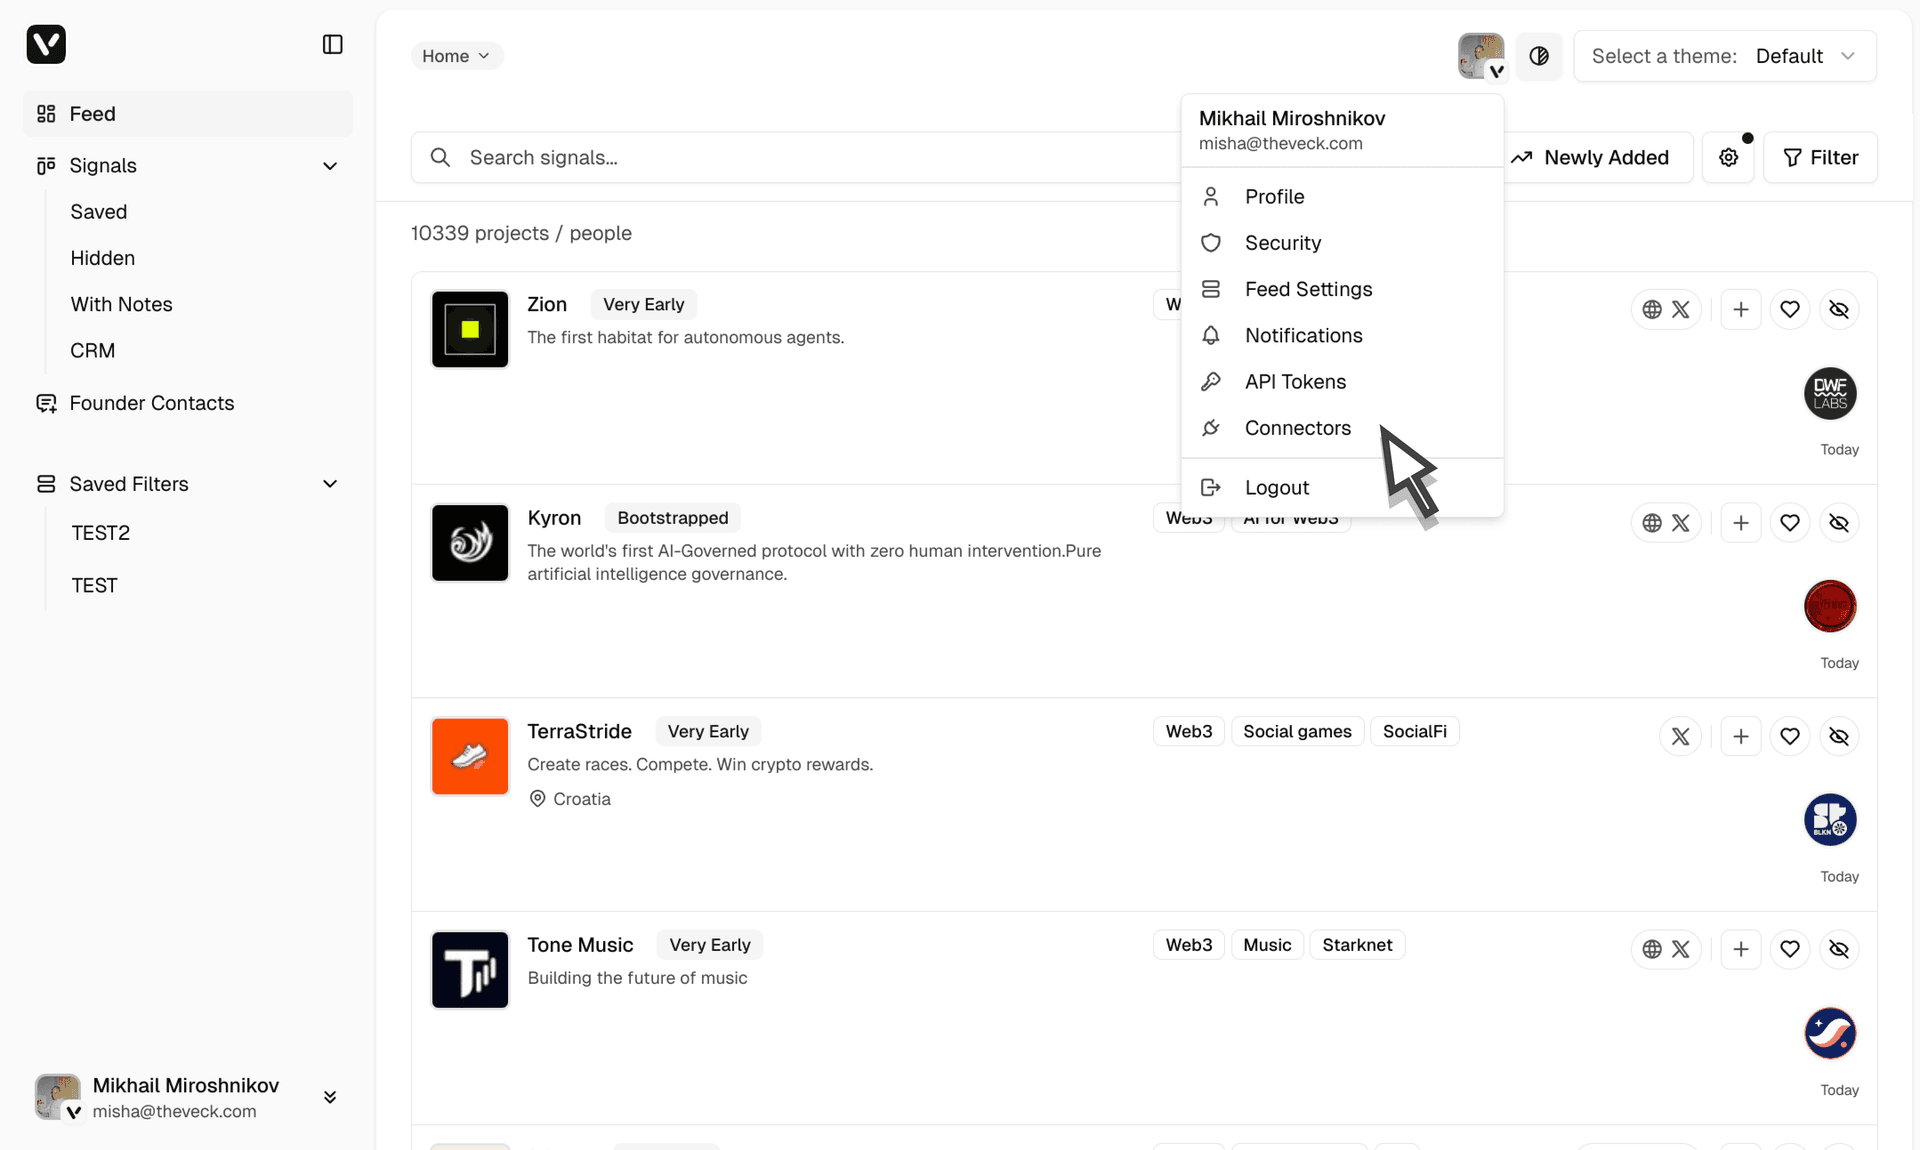Expand the Home breadcrumb dropdown
The image size is (1920, 1150).
click(456, 56)
